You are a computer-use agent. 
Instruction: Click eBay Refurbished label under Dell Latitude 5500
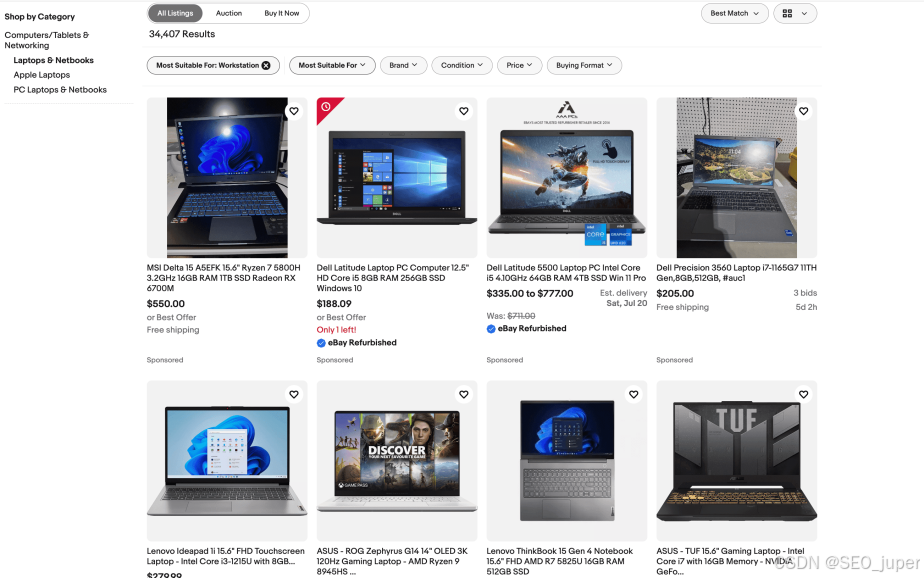coord(532,329)
